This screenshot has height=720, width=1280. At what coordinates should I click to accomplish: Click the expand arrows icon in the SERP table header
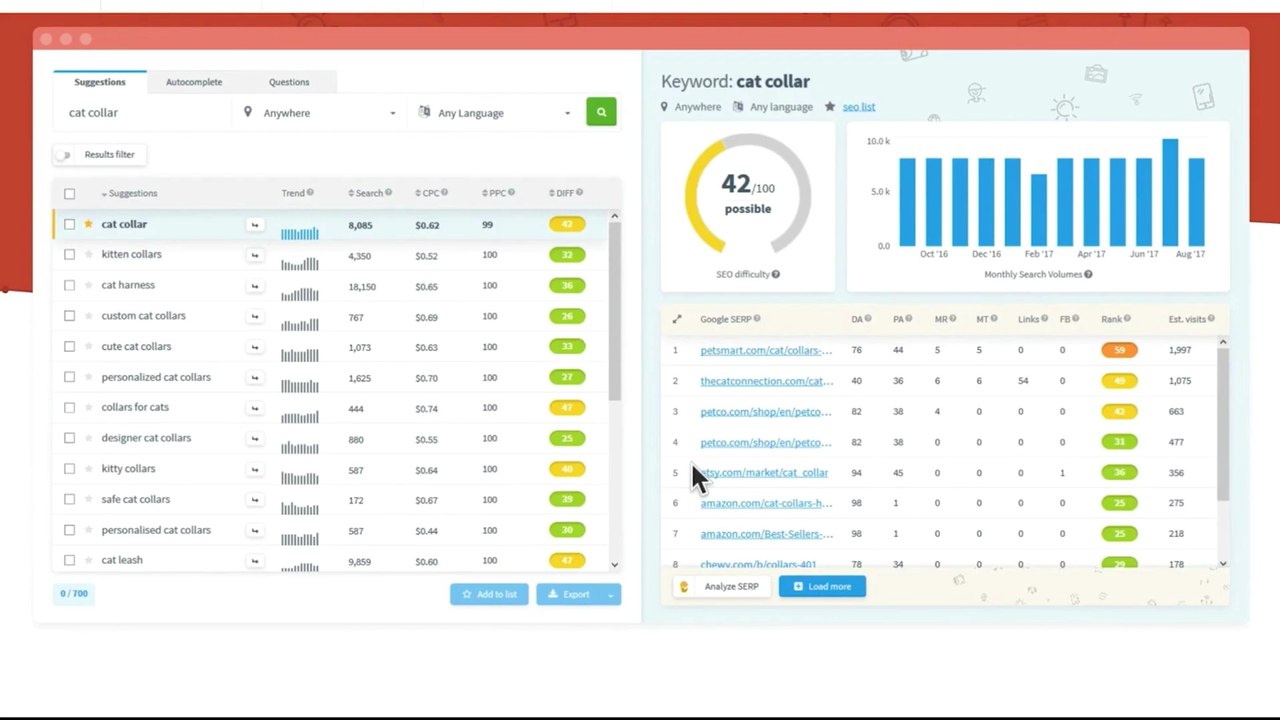click(x=677, y=319)
